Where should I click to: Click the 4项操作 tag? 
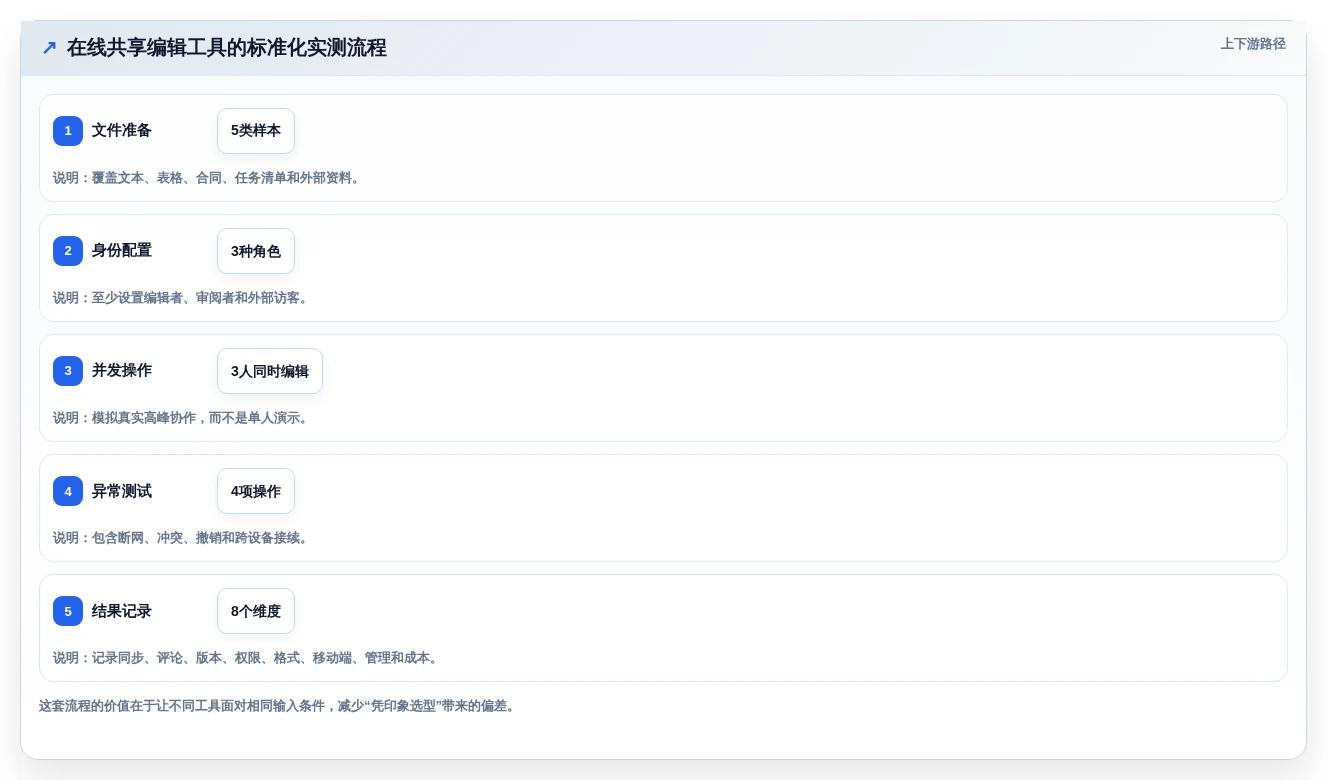(256, 491)
